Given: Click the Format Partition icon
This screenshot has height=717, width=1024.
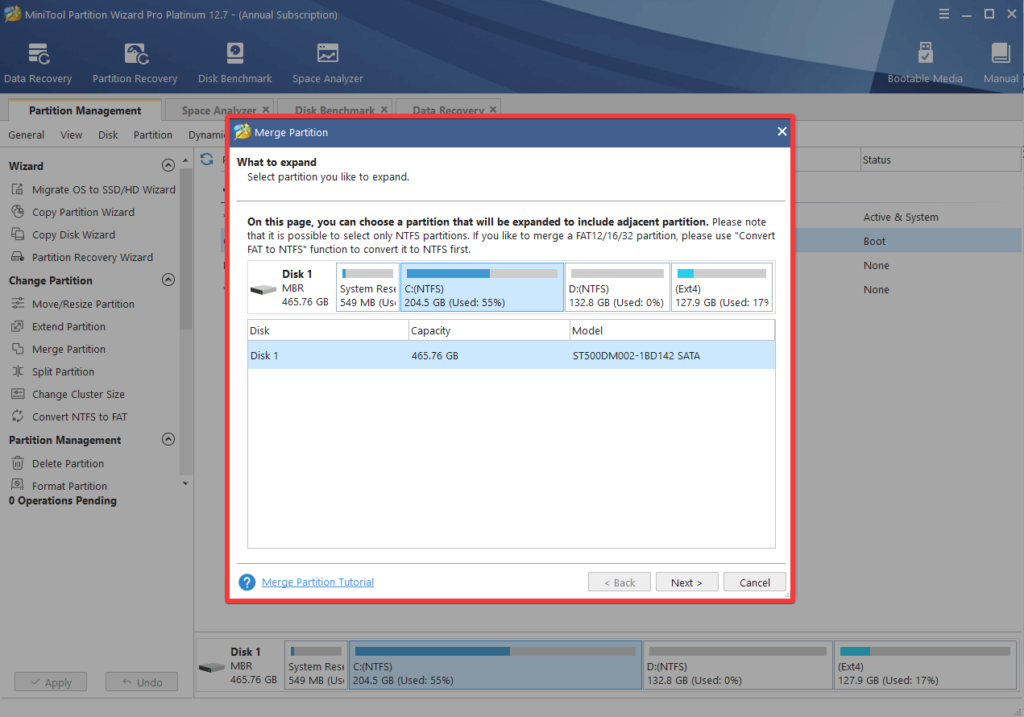Looking at the screenshot, I should (x=18, y=485).
